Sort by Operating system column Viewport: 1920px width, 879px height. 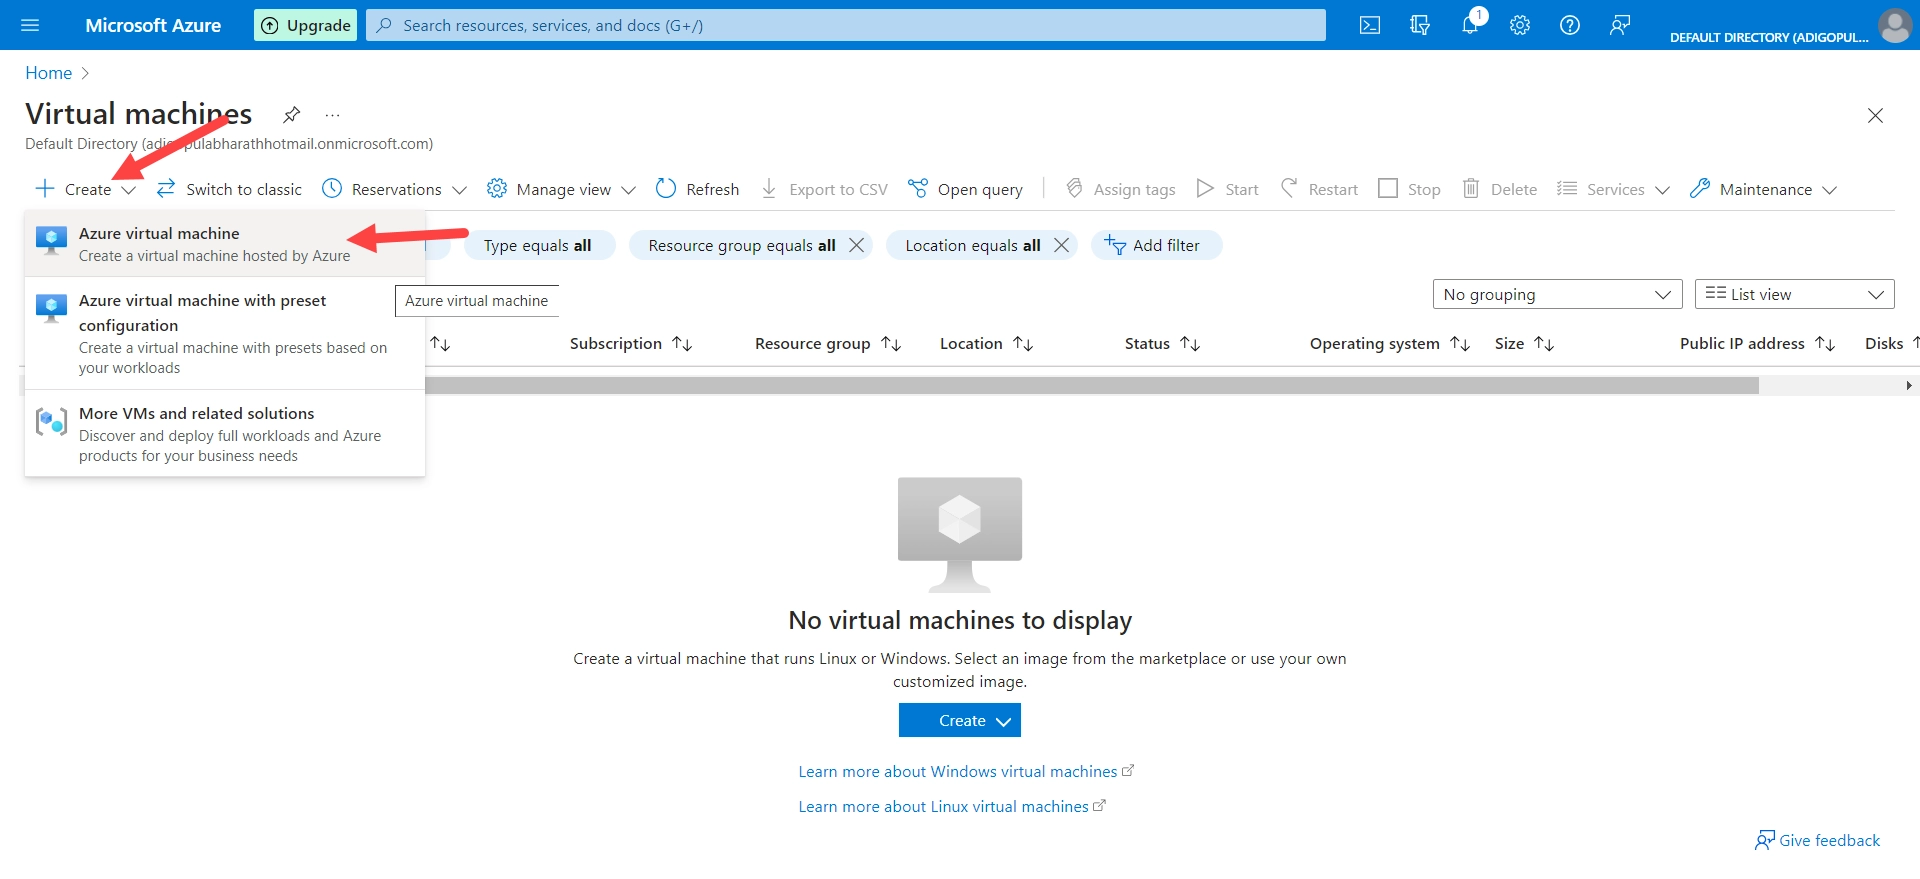pos(1390,343)
